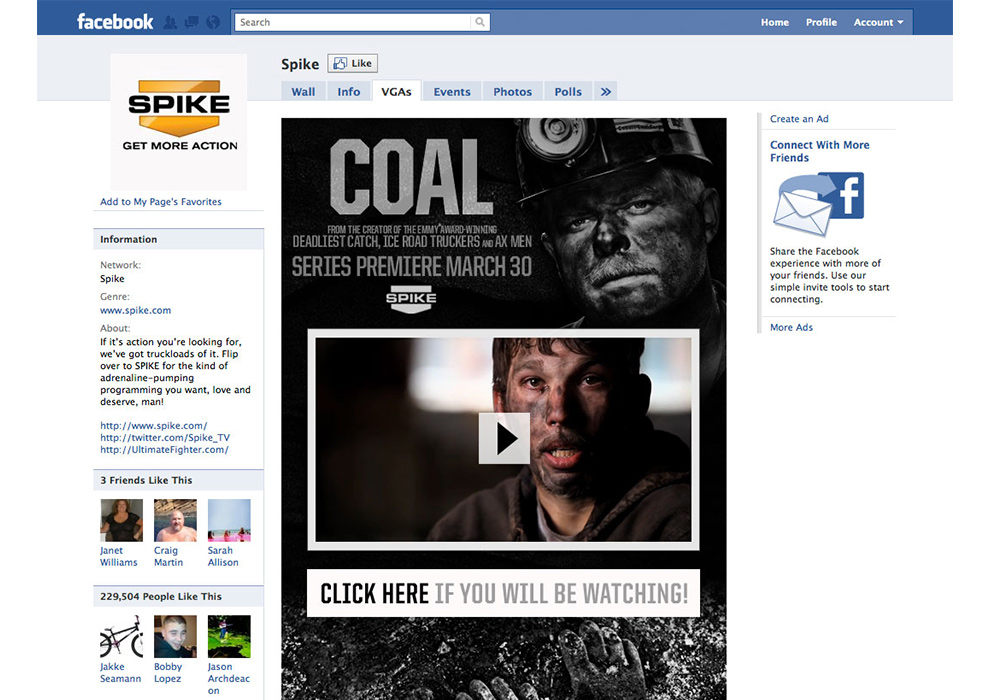The image size is (990, 700).
Task: Open http://www.spike.com/ link
Action: (153, 425)
